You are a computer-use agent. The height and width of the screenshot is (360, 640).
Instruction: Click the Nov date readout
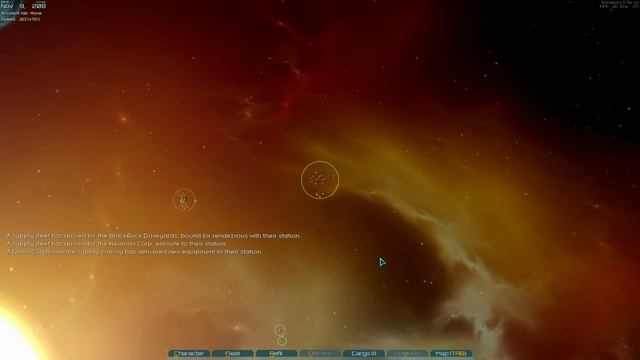point(23,6)
